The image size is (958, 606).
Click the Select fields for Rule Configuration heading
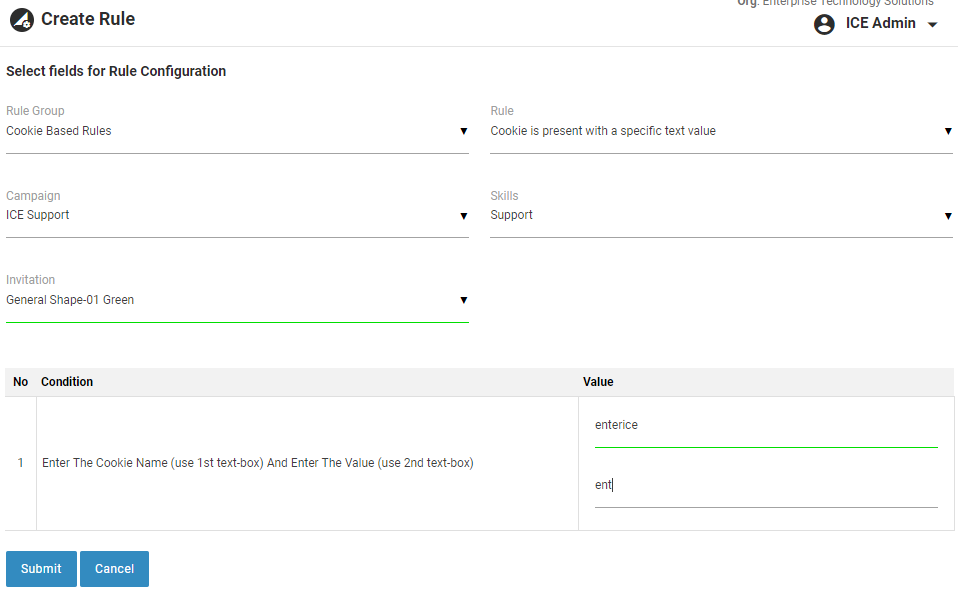tap(116, 72)
